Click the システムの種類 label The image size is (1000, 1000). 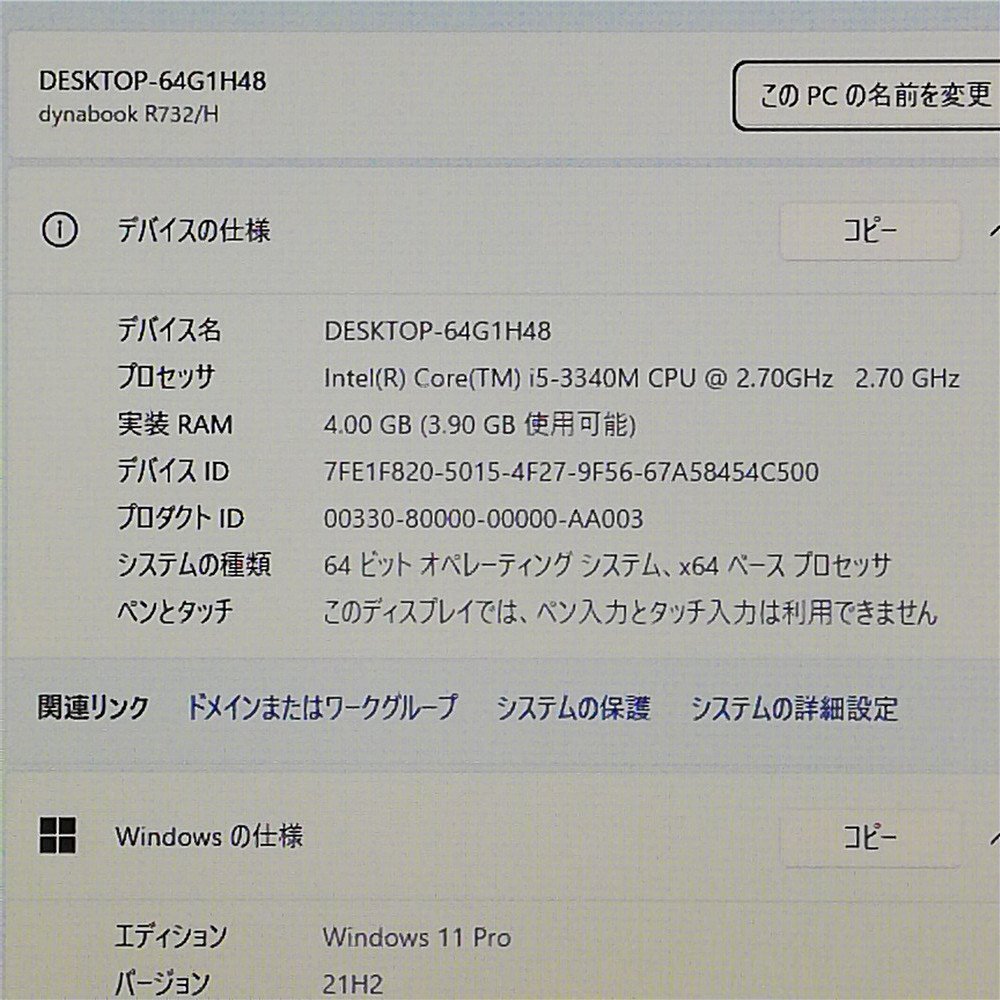194,565
